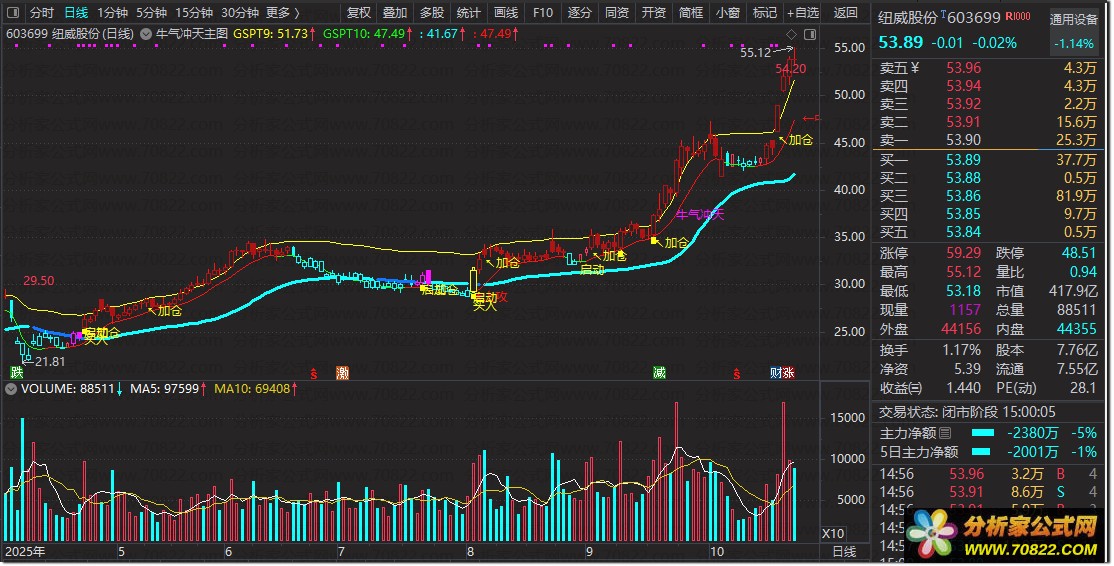Click the red R1000 margin tag
Image resolution: width=1114 pixels, height=566 pixels.
coord(1018,16)
